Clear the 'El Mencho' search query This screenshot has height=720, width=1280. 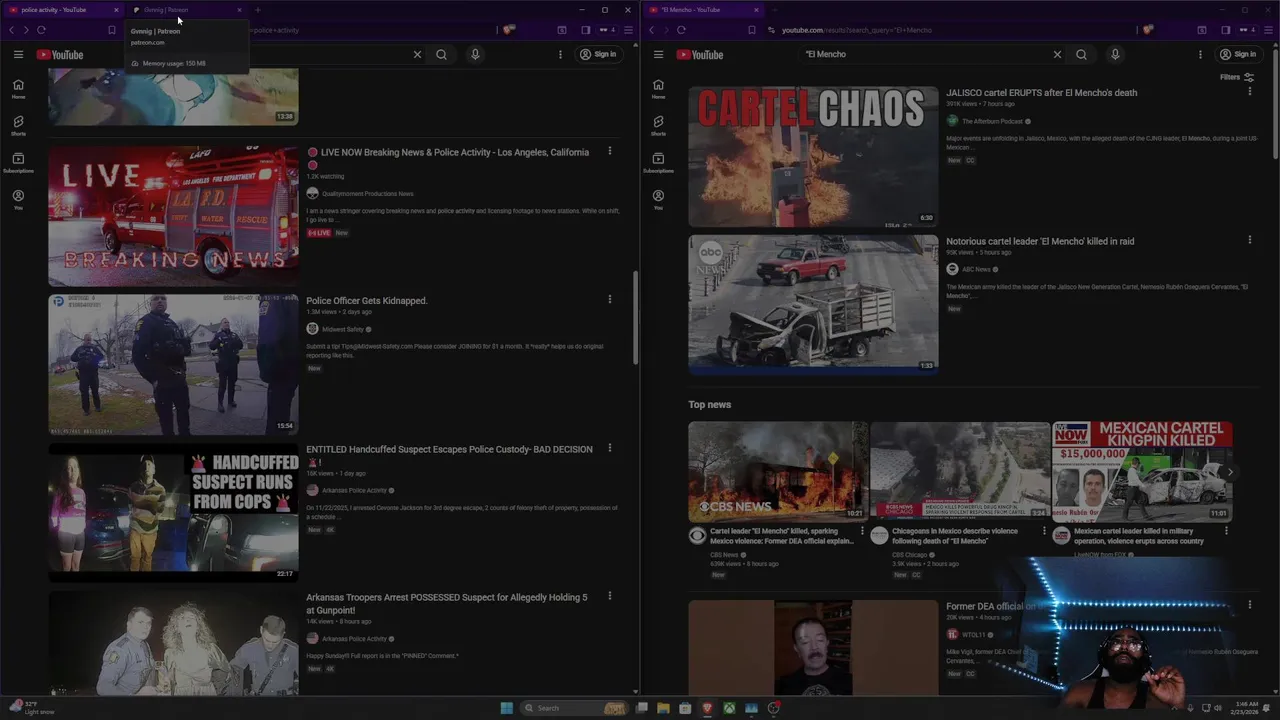[x=1057, y=54]
